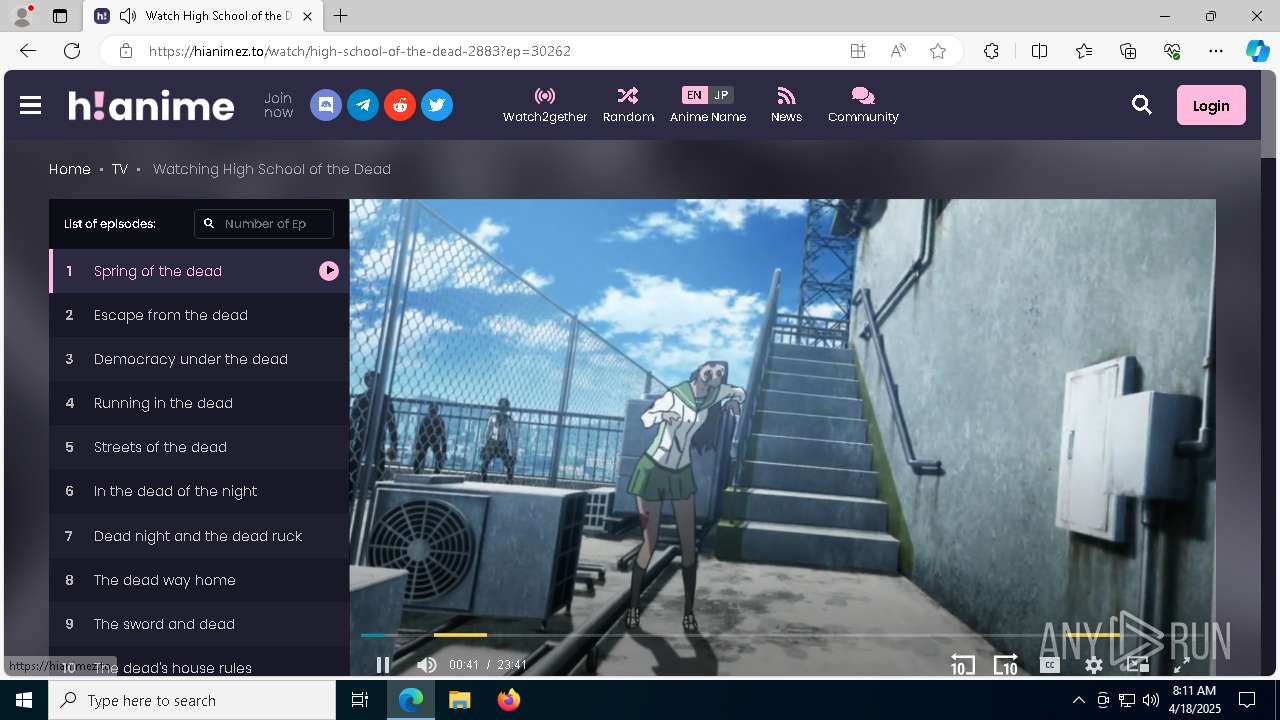Mute the video player volume
The width and height of the screenshot is (1280, 720).
click(426, 665)
